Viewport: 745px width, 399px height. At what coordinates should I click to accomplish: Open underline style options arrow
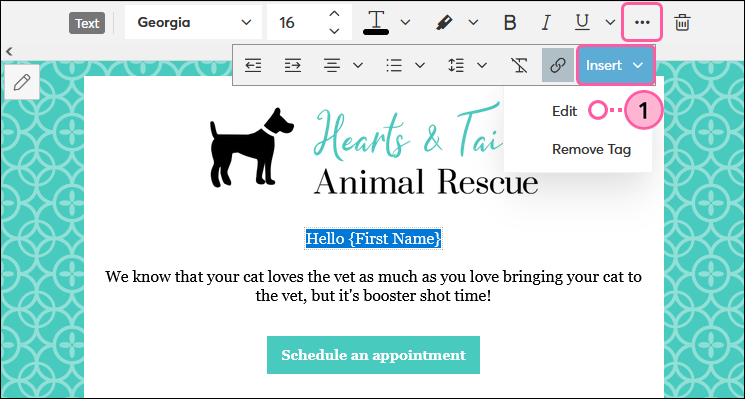(x=611, y=22)
